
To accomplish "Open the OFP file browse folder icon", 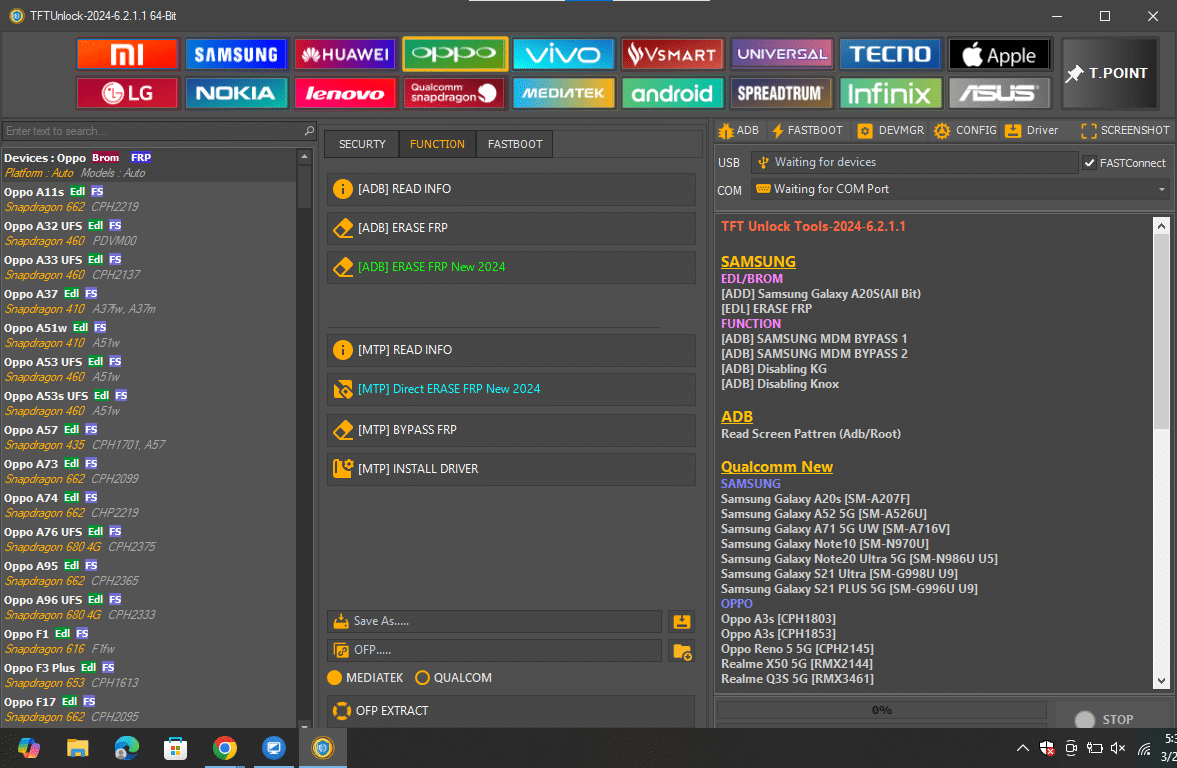I will pyautogui.click(x=682, y=652).
